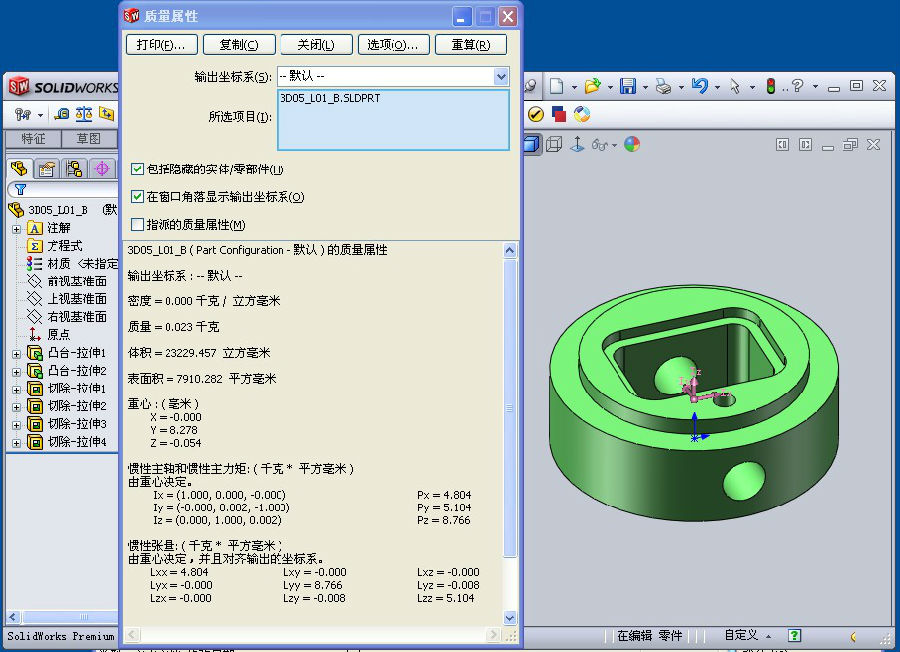Switch to the 特征 tab

[x=33, y=139]
